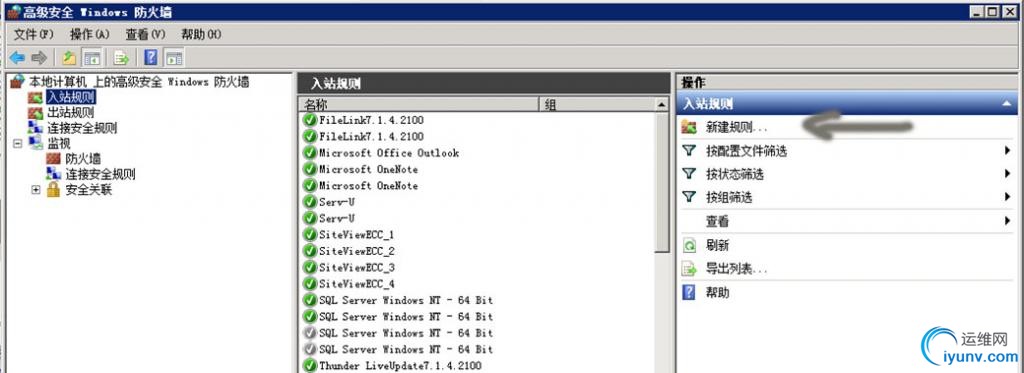Select 出站规则 in the left tree
This screenshot has height=373, width=1024.
tap(71, 112)
